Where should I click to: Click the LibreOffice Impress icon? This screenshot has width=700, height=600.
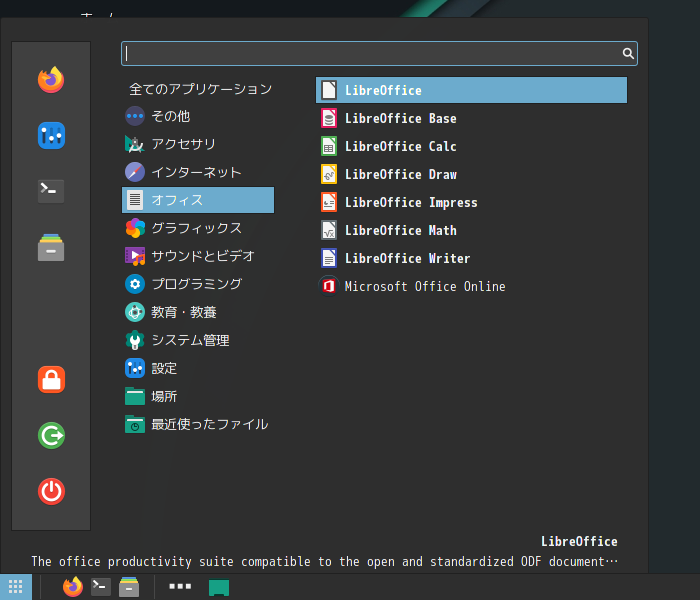click(329, 202)
